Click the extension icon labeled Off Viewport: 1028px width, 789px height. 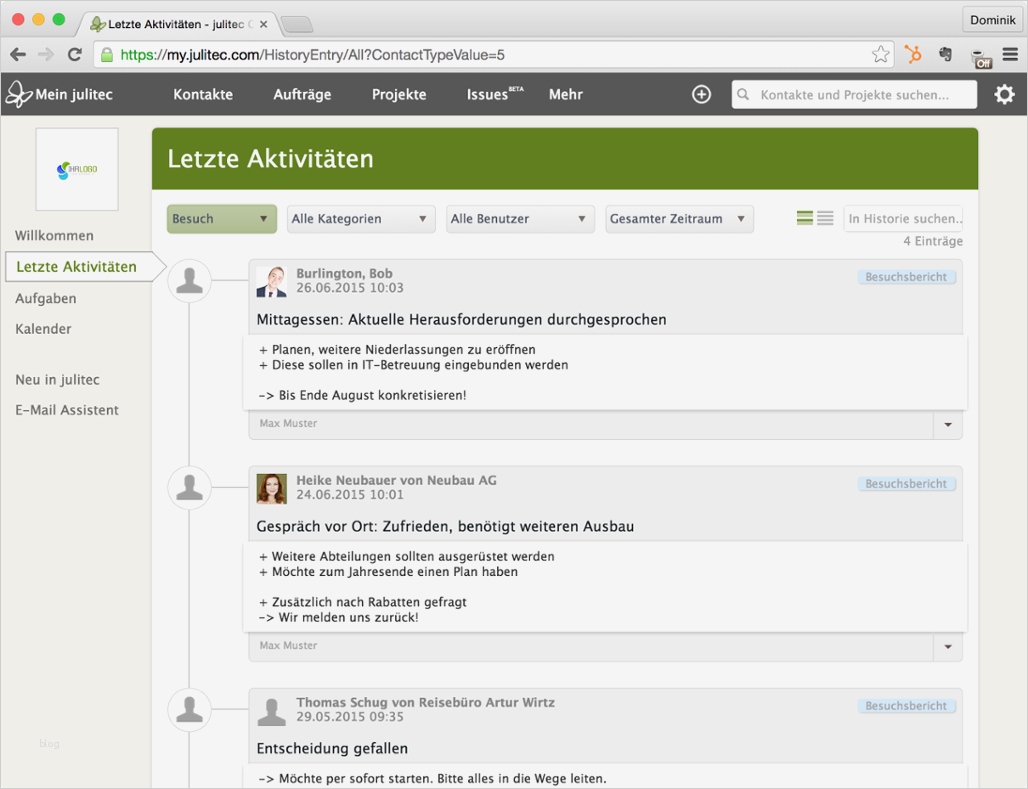pos(981,58)
